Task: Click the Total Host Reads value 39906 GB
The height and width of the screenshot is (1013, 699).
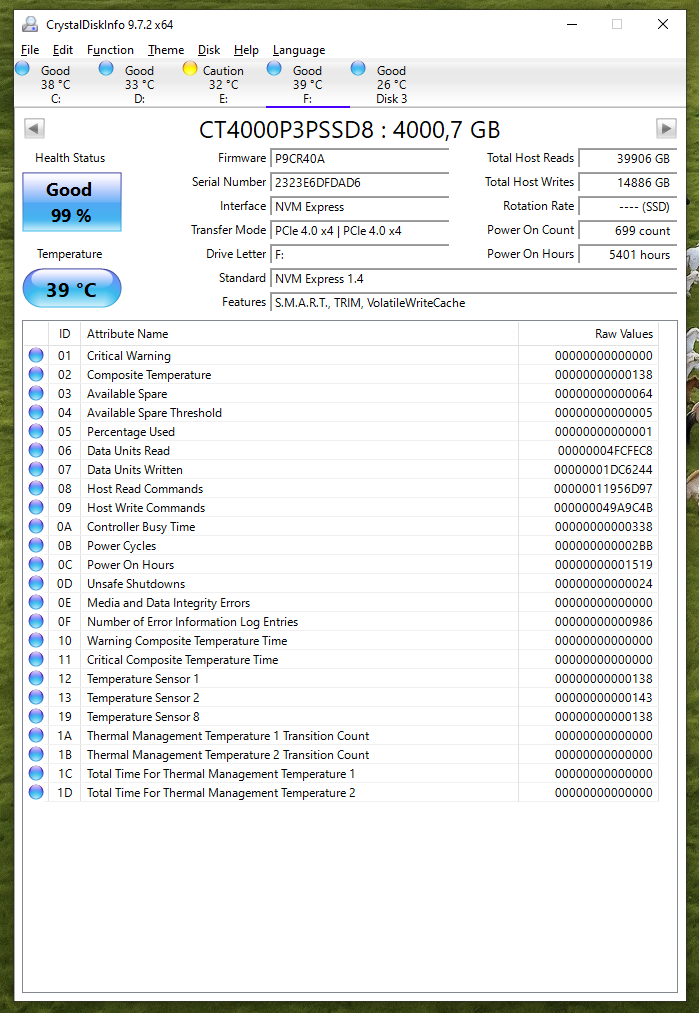Action: [628, 158]
